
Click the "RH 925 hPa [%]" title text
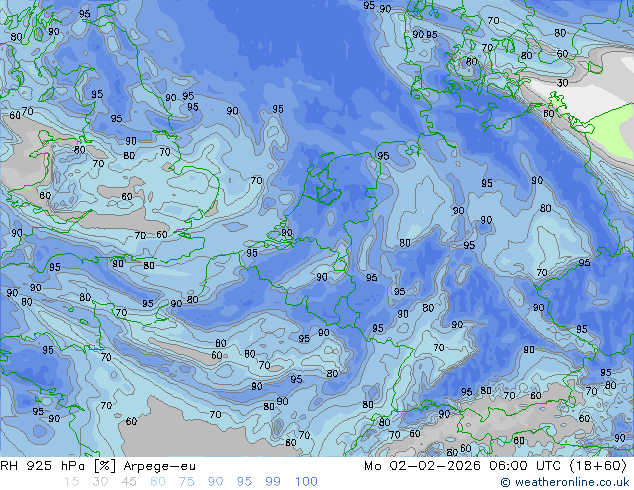pos(58,466)
